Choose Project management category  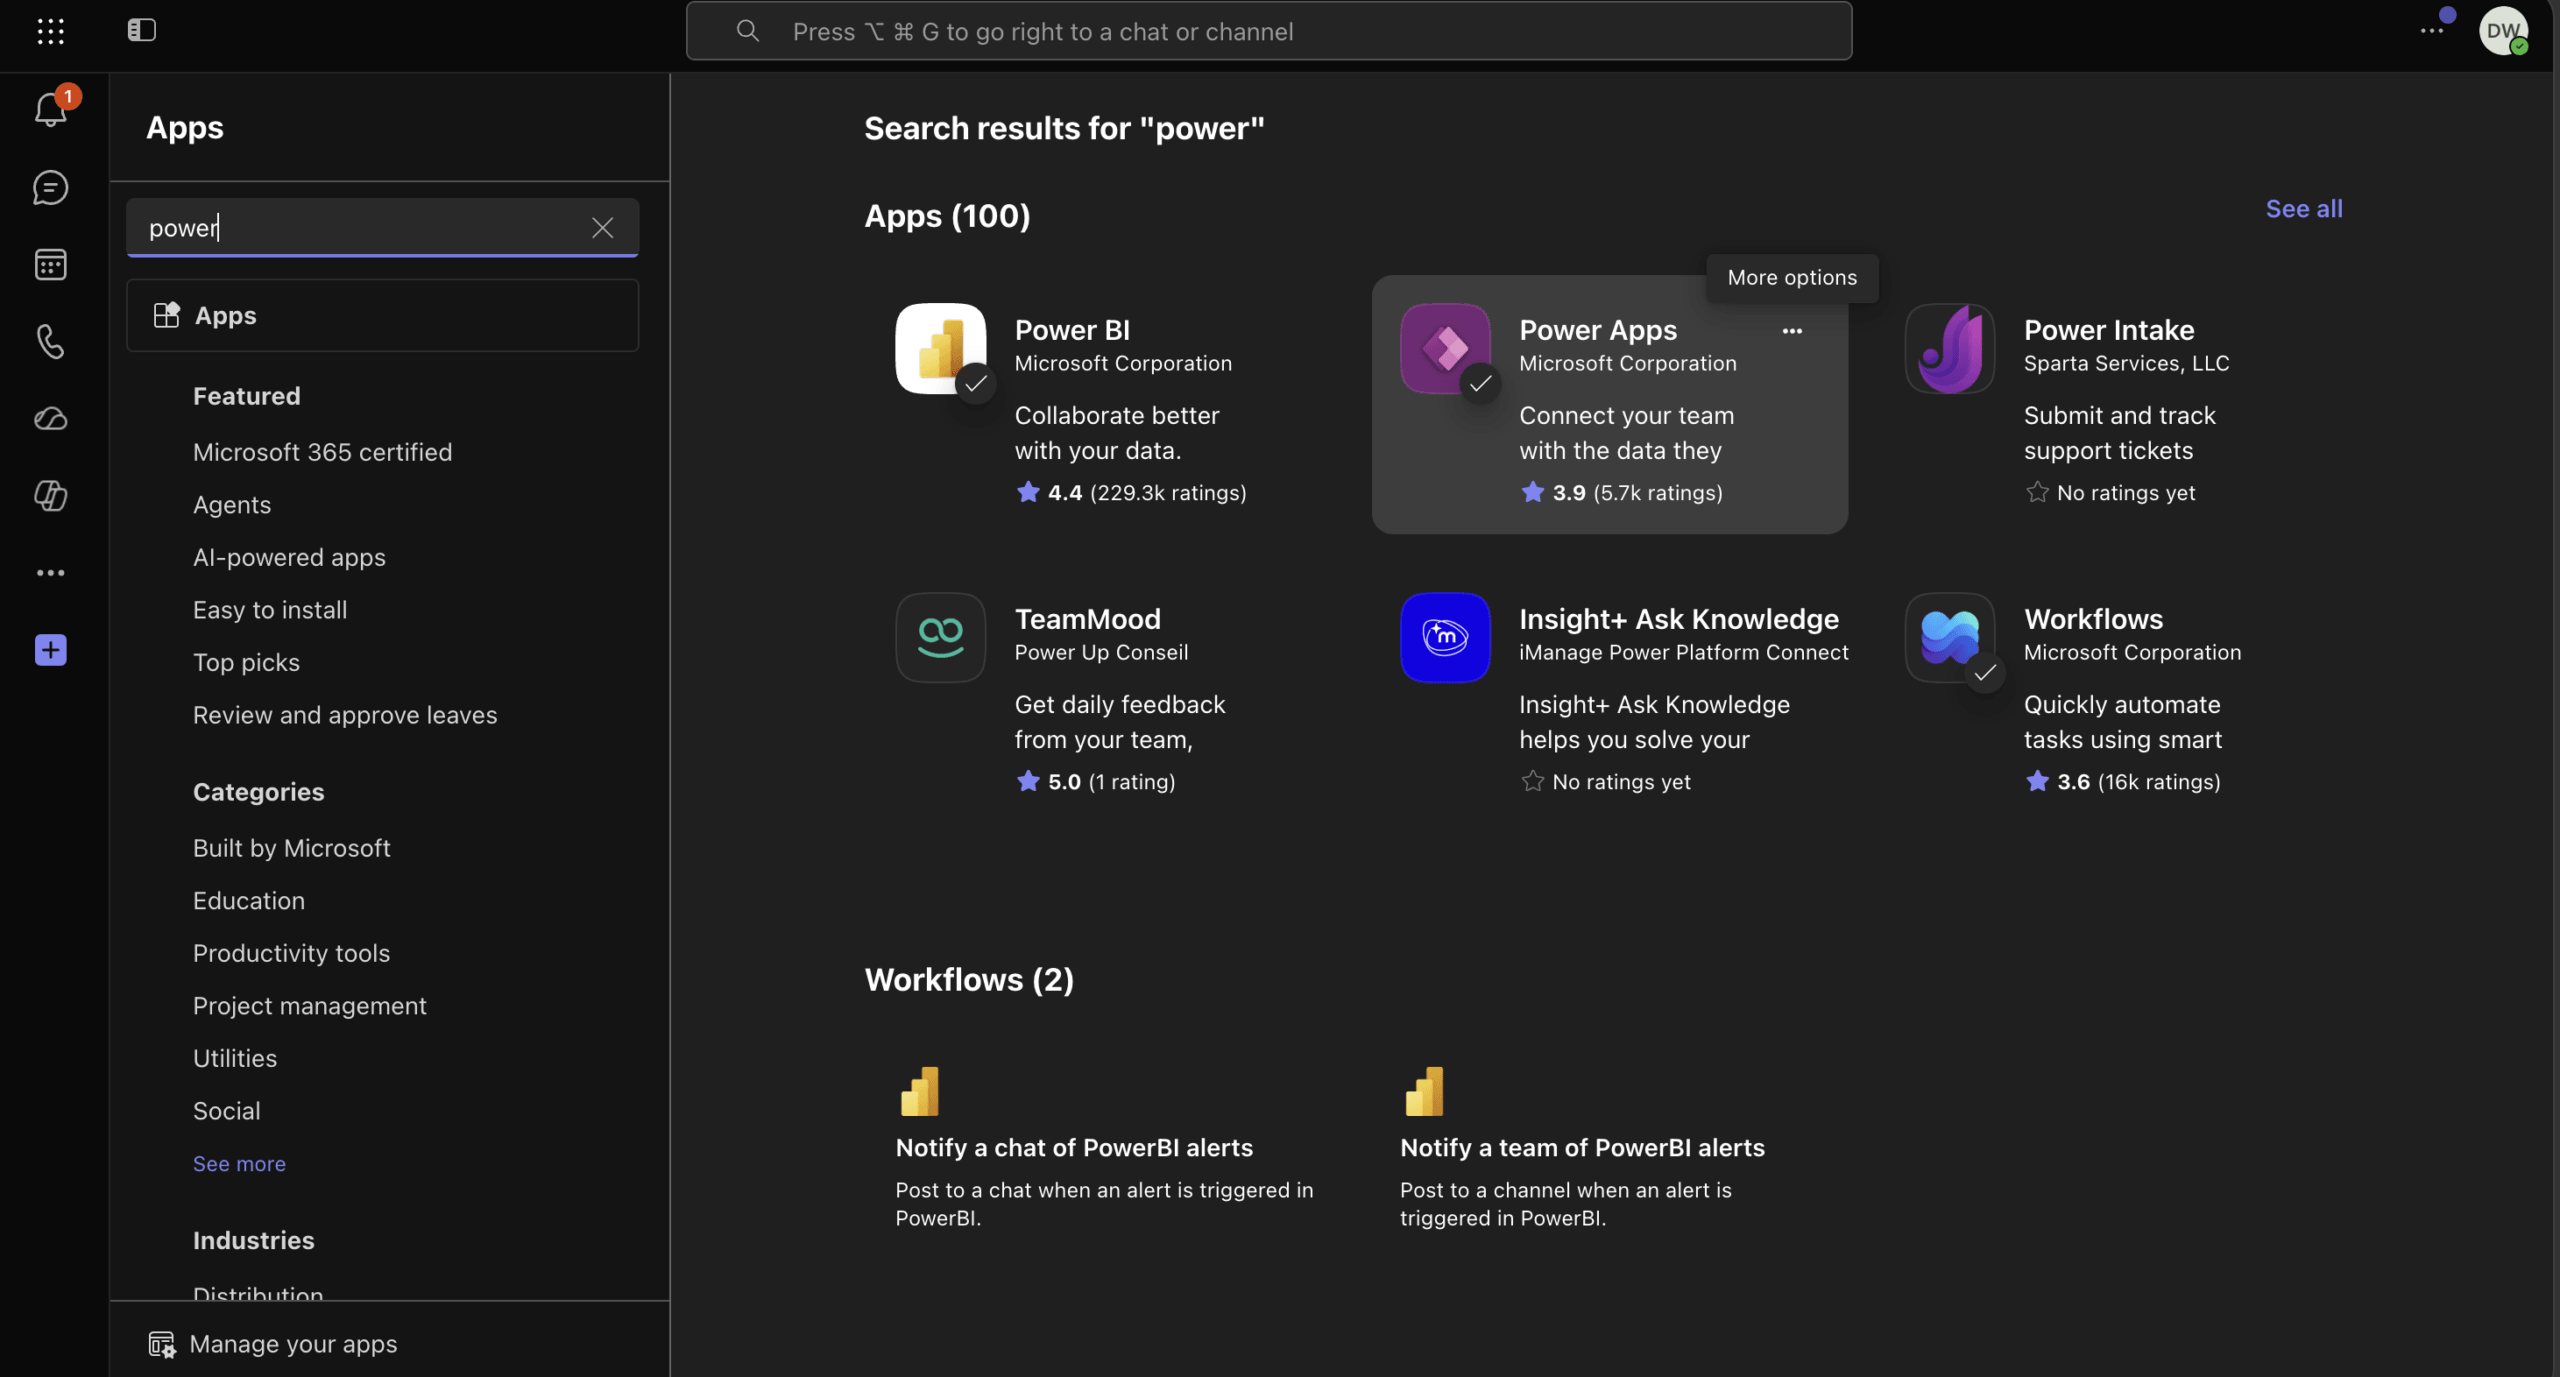click(x=309, y=1006)
